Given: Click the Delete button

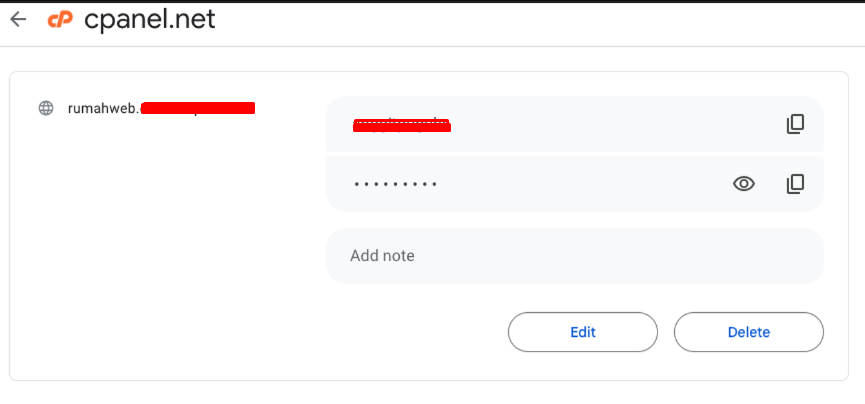Looking at the screenshot, I should [749, 332].
